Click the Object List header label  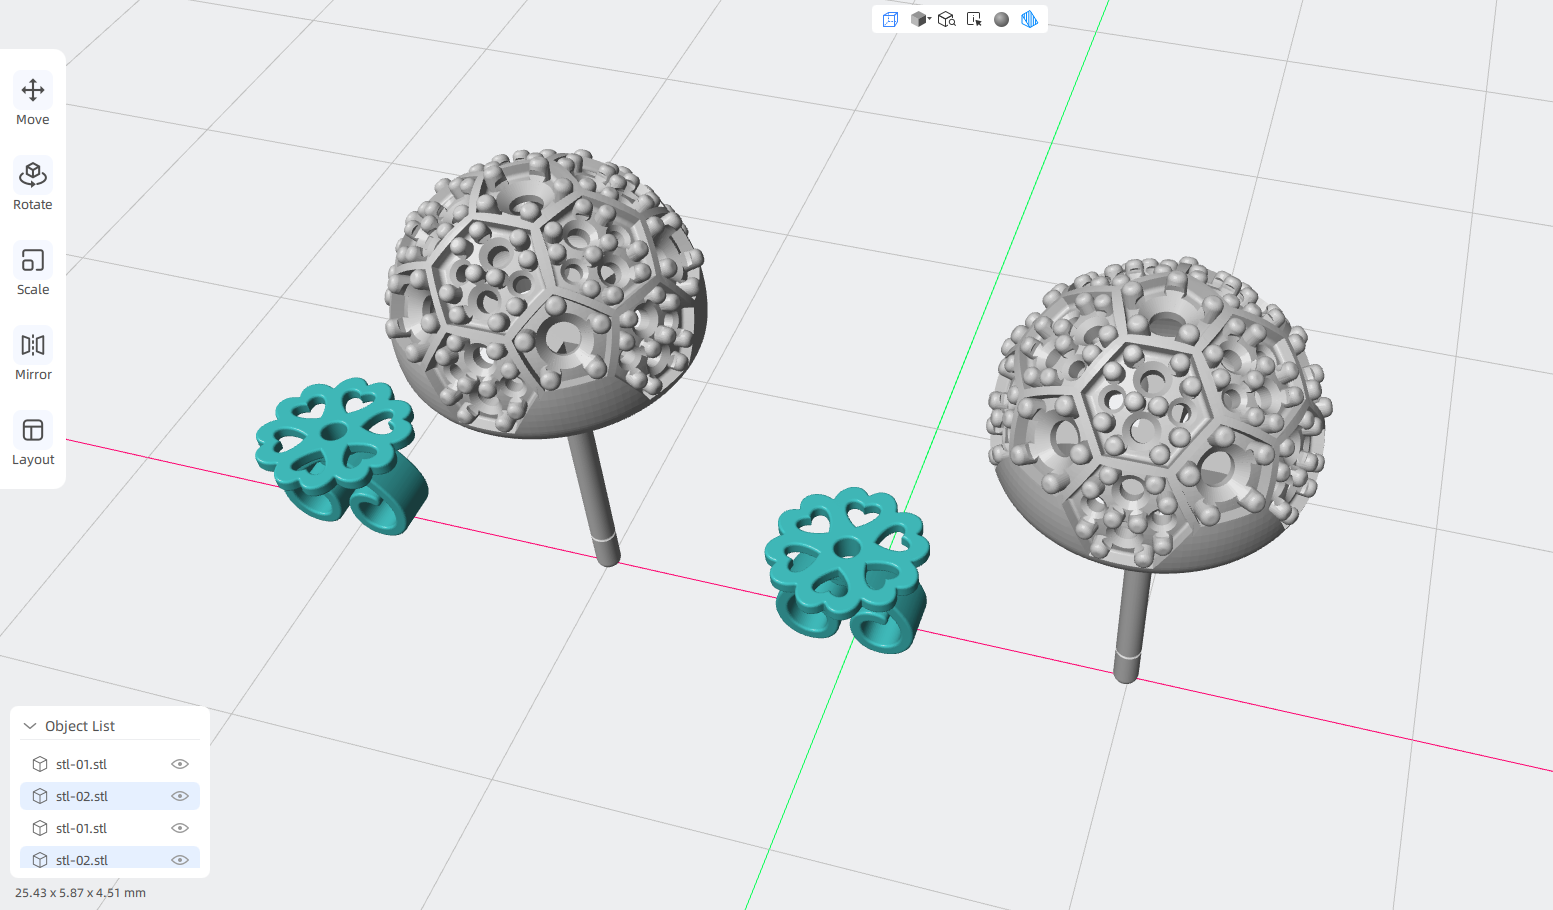coord(80,726)
